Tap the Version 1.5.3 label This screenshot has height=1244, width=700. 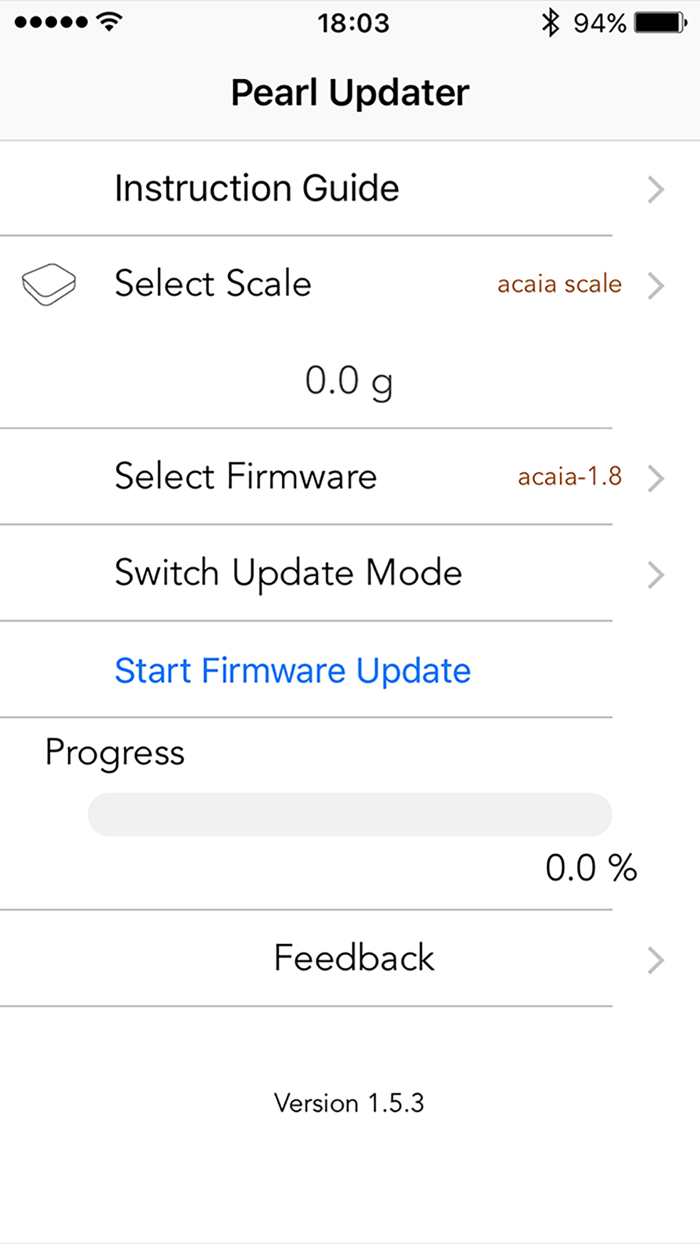tap(348, 1103)
